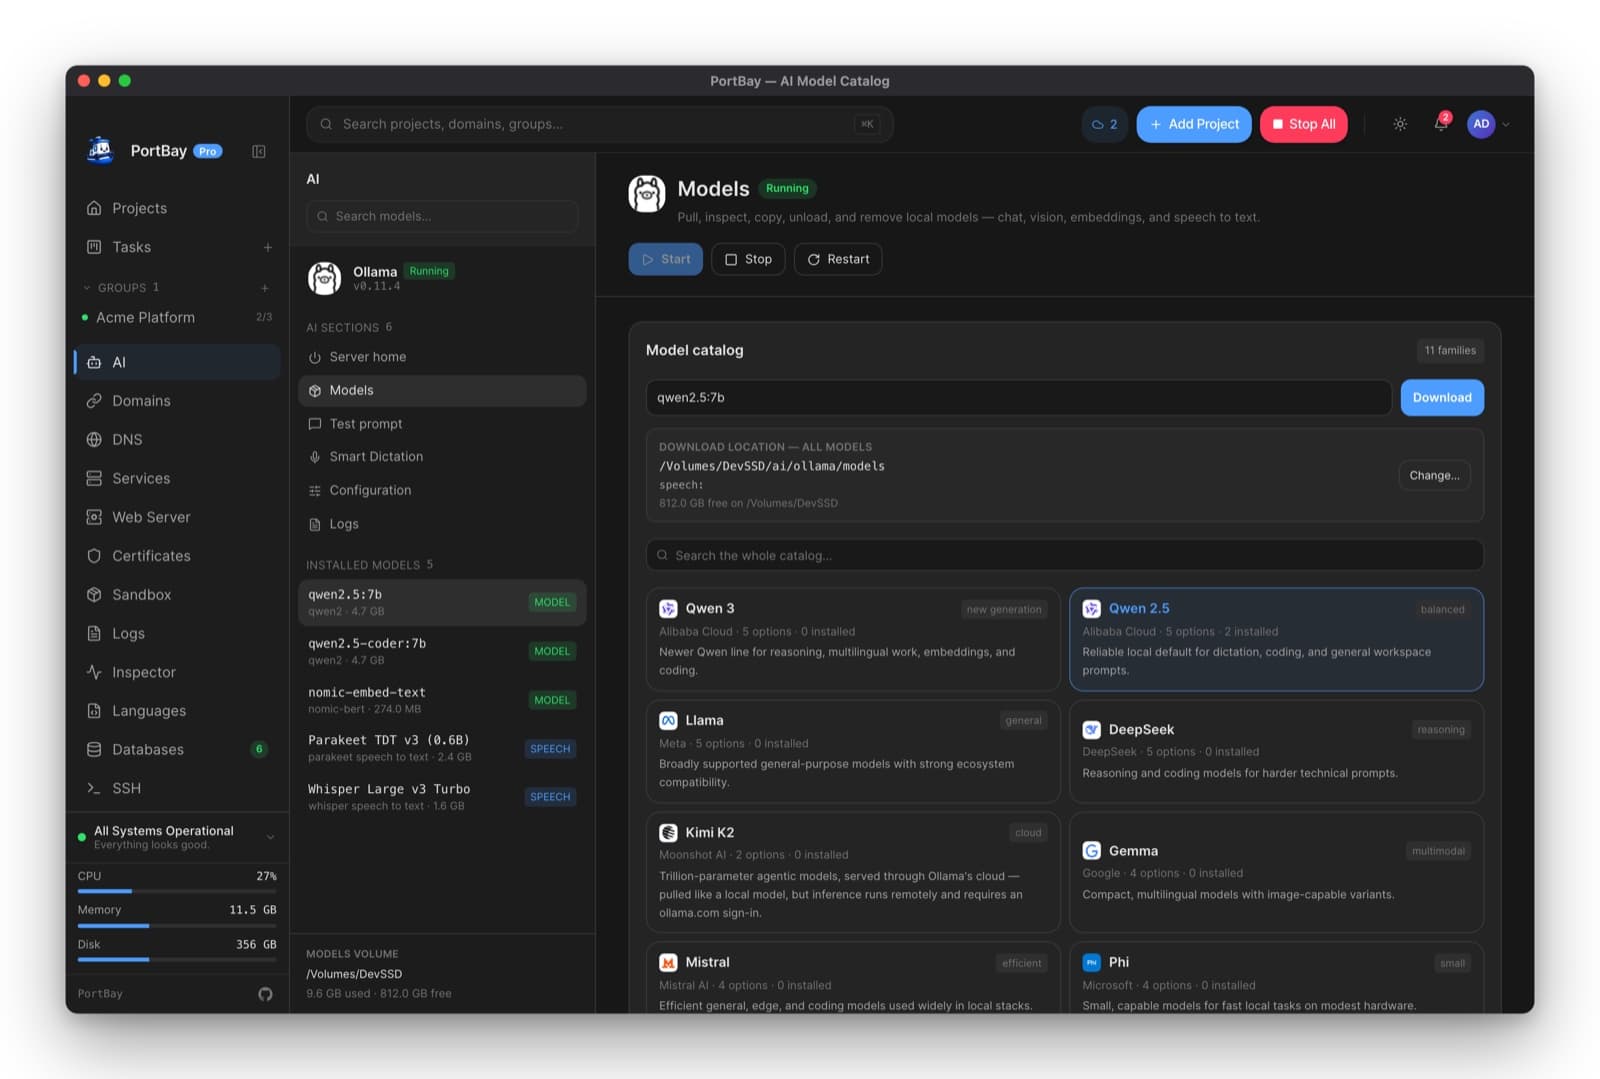Image resolution: width=1600 pixels, height=1079 pixels.
Task: Open Sandbox section
Action: tap(176, 595)
